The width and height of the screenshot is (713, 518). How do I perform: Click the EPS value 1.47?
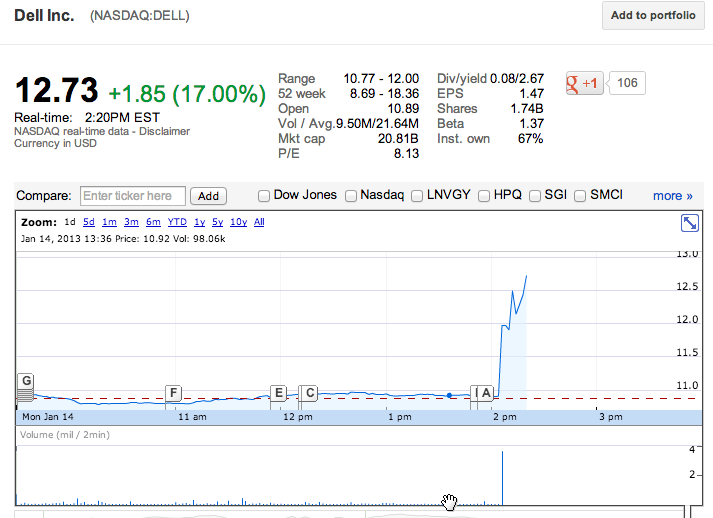coord(532,94)
